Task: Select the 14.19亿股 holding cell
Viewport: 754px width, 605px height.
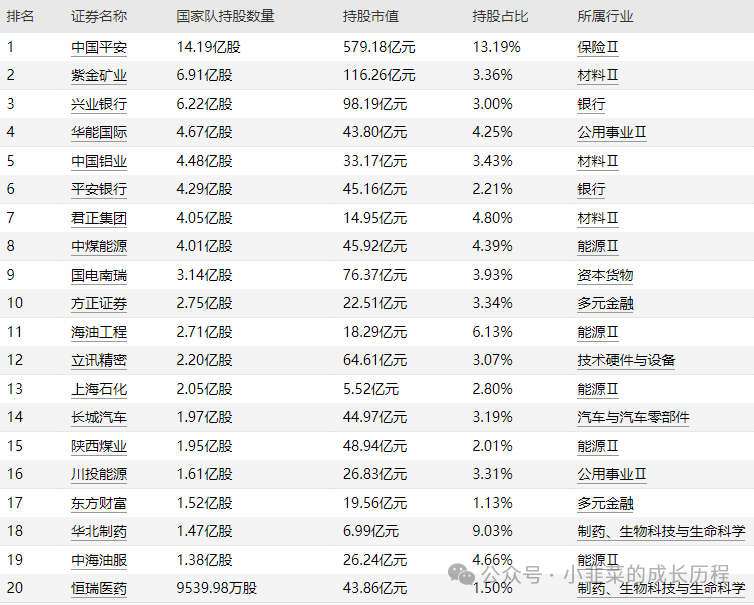Action: tap(208, 47)
